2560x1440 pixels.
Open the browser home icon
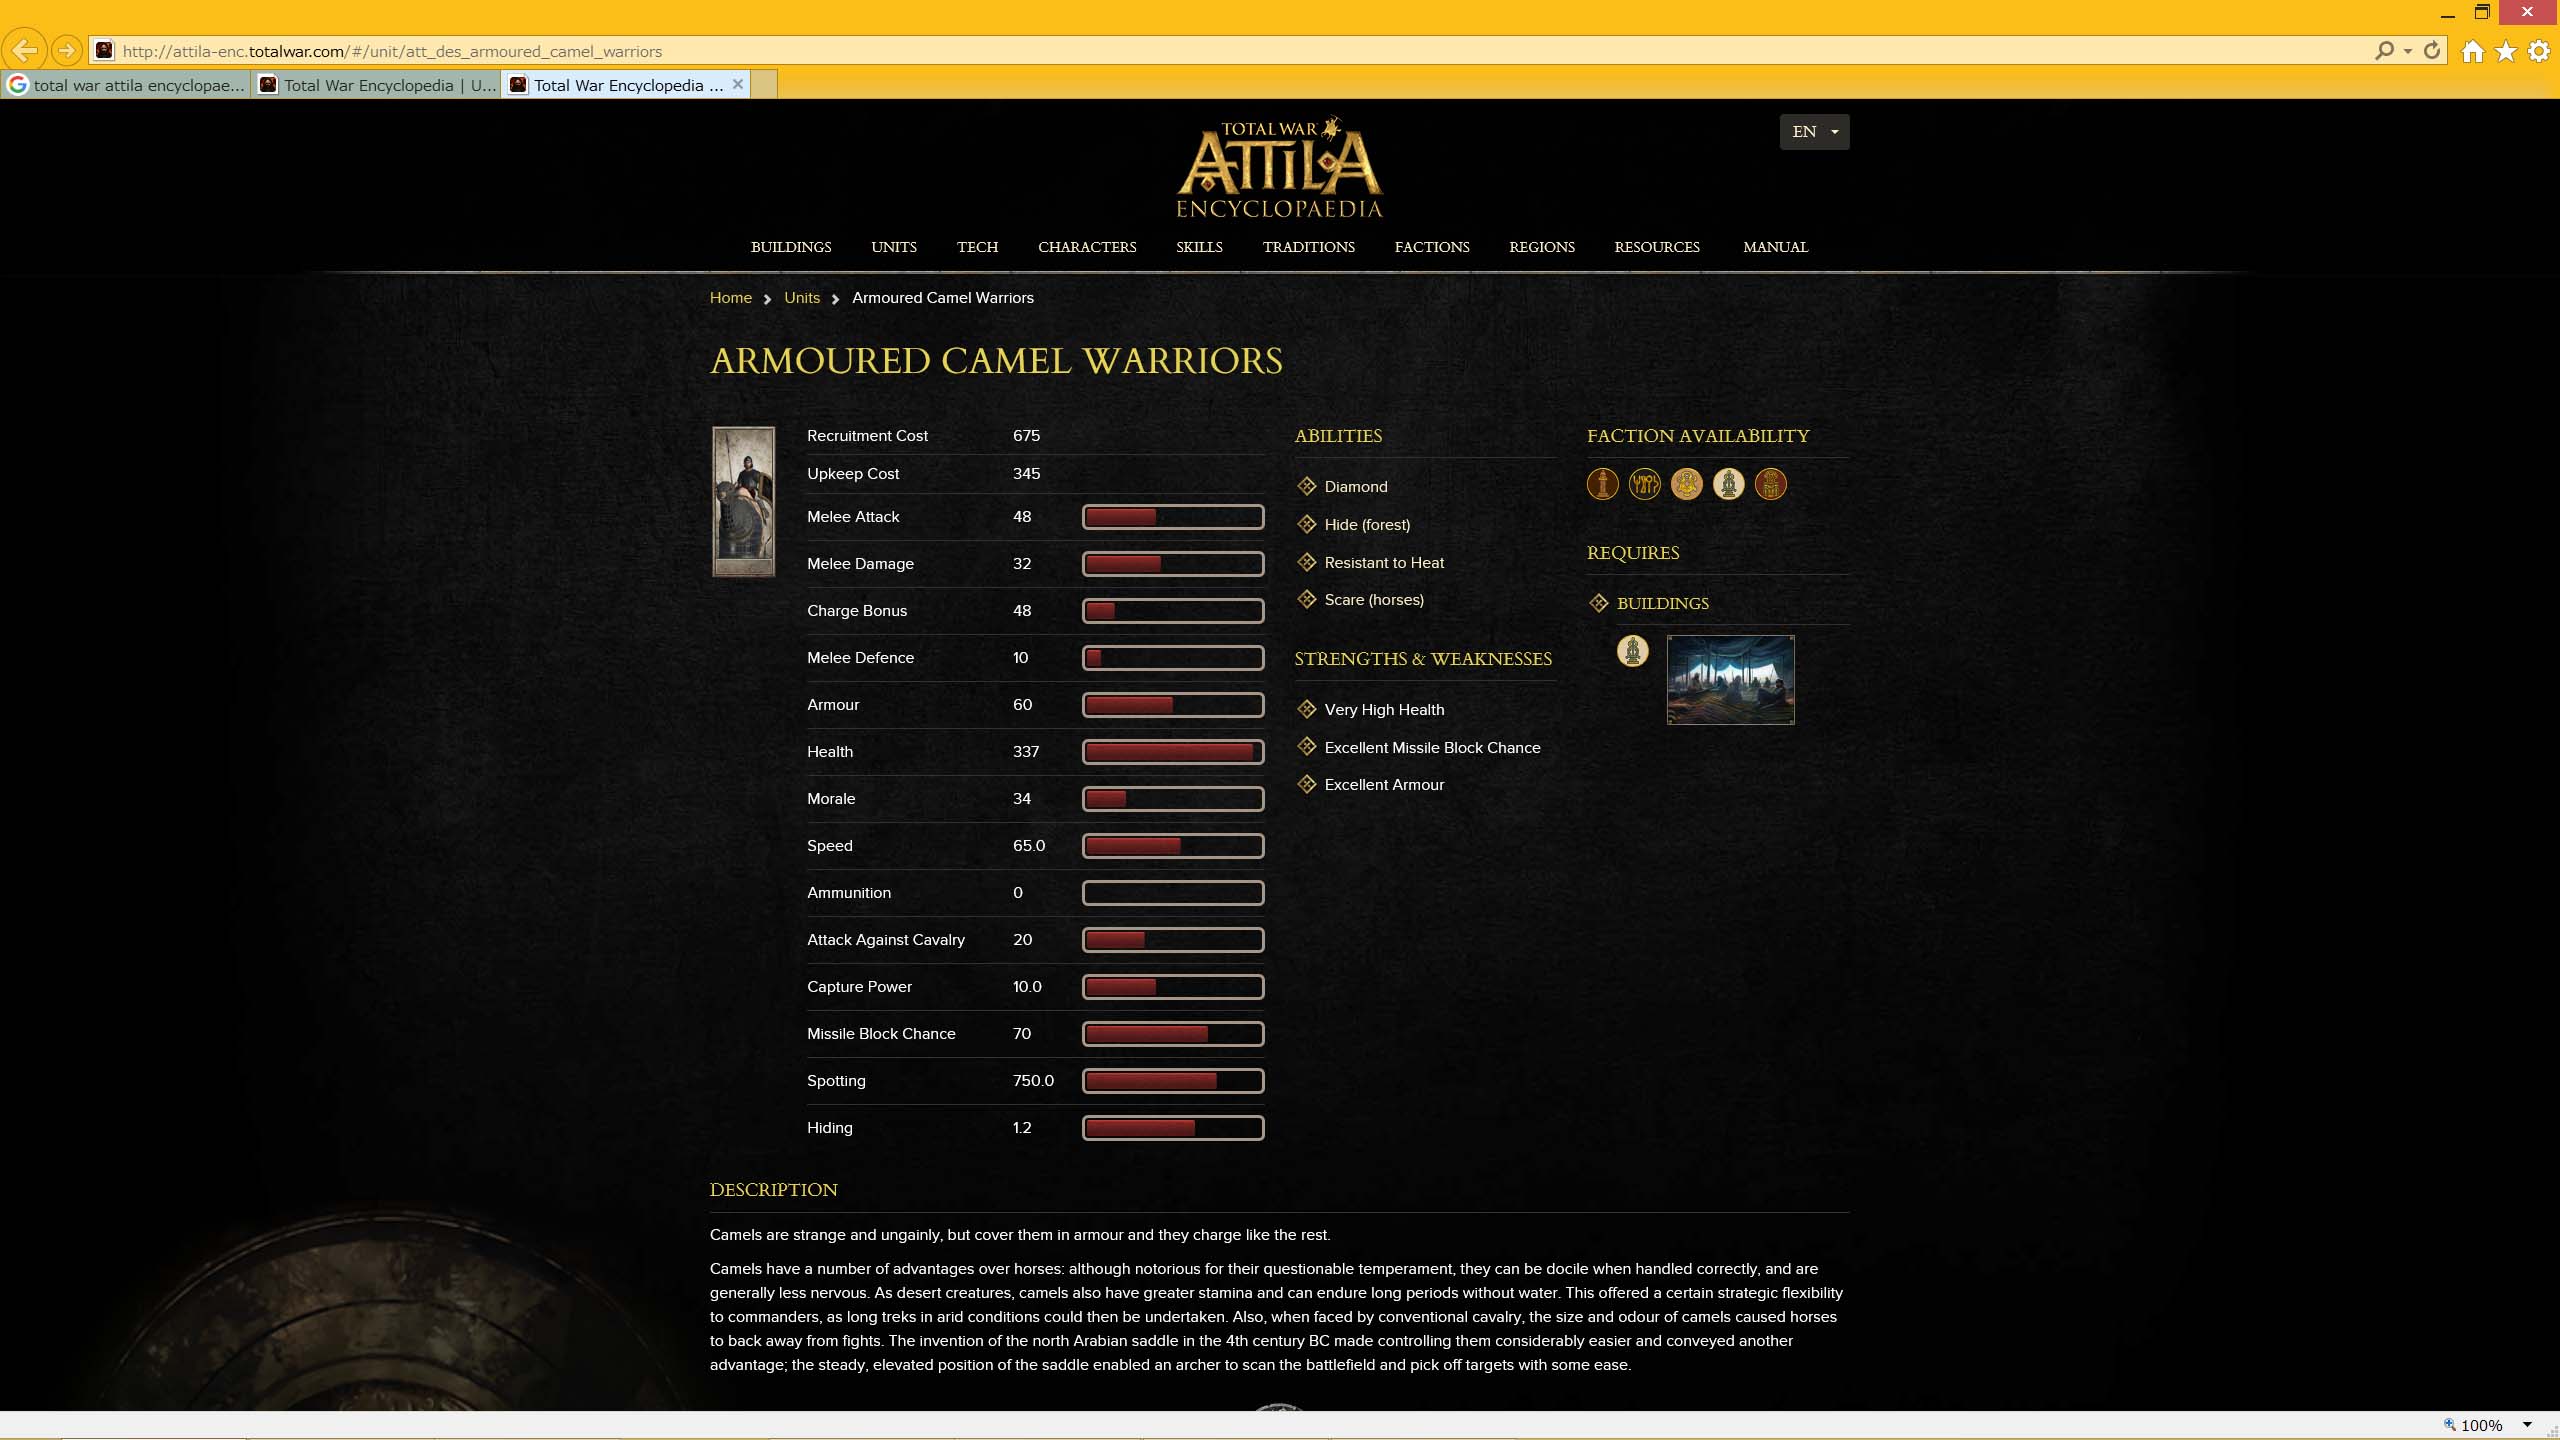point(2473,51)
